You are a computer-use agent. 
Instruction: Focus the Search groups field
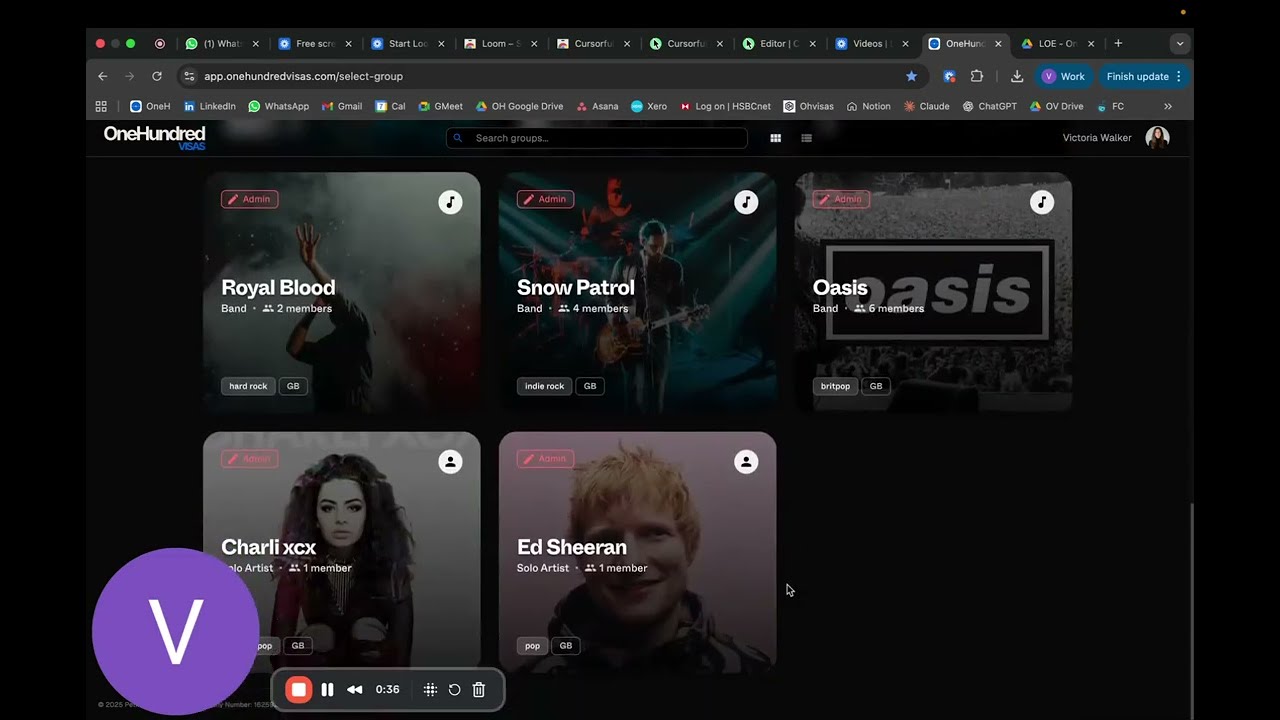pyautogui.click(x=597, y=138)
